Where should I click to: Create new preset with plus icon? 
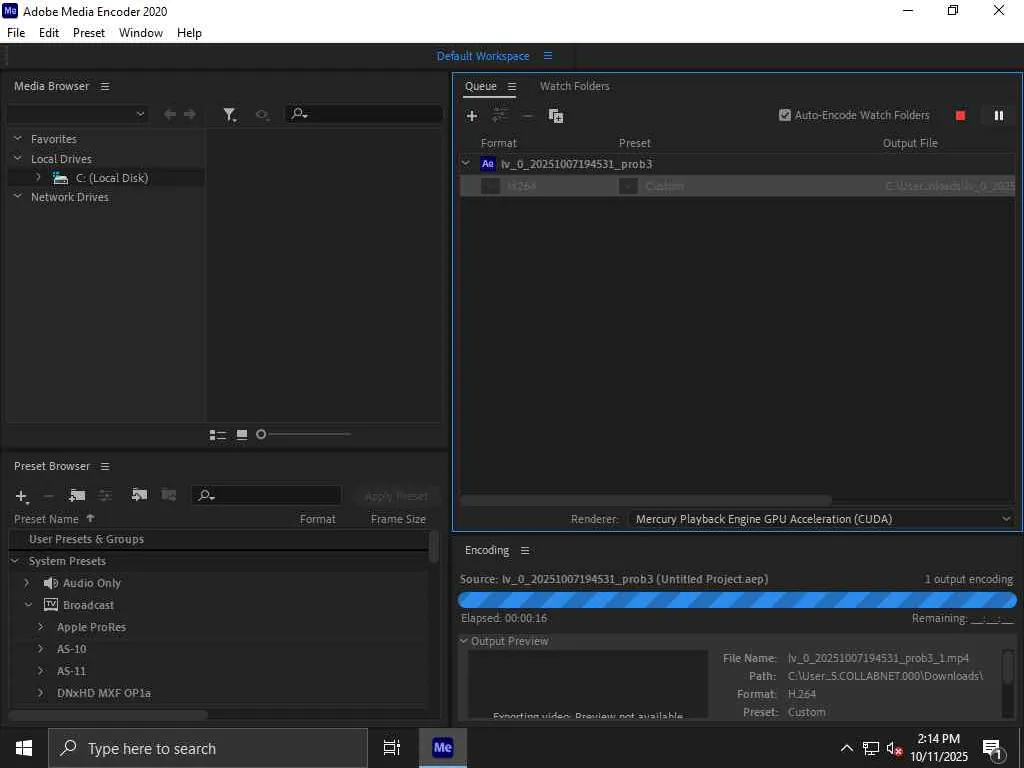tap(21, 496)
